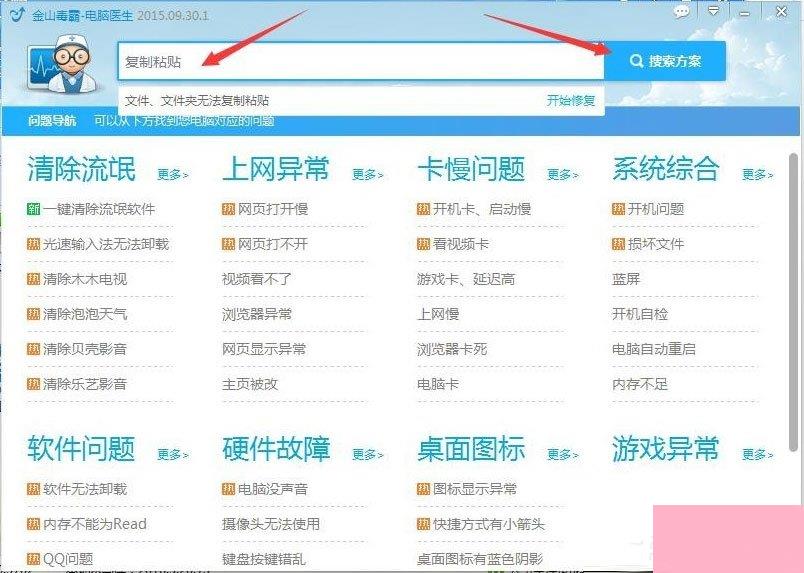The image size is (804, 573).
Task: Click the hot badge beside 网页打不开
Action: 228,244
